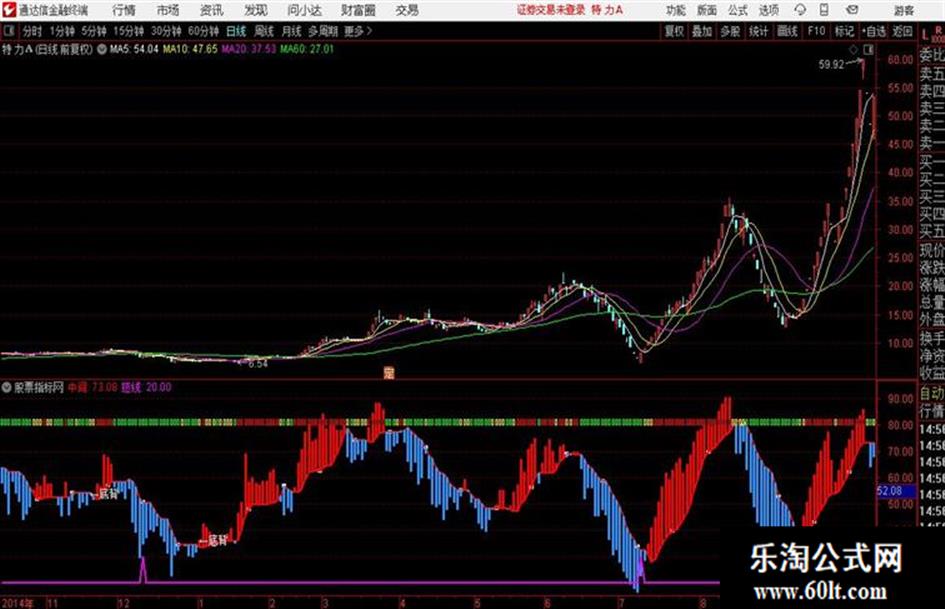Toggle the panel icon left of 分时
Viewport: 945px width, 609px height.
tap(9, 31)
